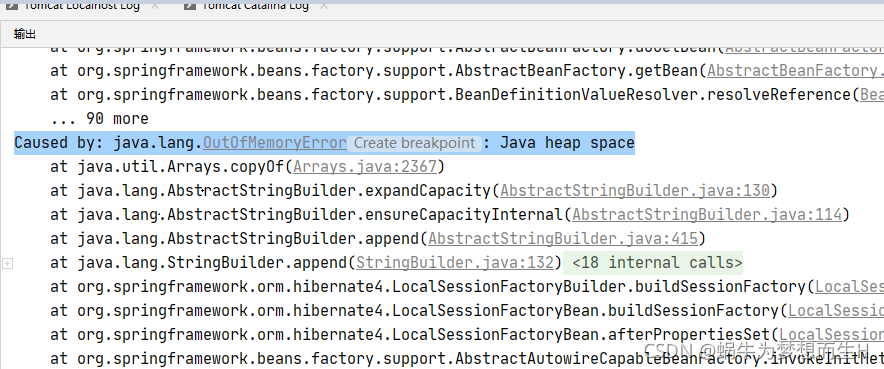Click the Create breakpoint button
Viewport: 884px width, 369px height.
pyautogui.click(x=414, y=143)
